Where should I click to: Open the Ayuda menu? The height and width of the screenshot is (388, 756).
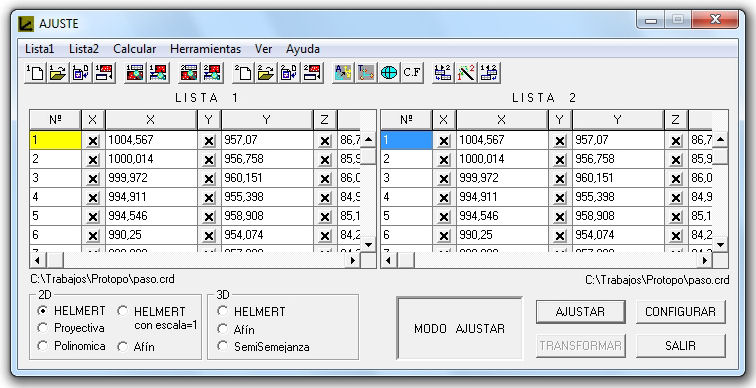point(303,49)
